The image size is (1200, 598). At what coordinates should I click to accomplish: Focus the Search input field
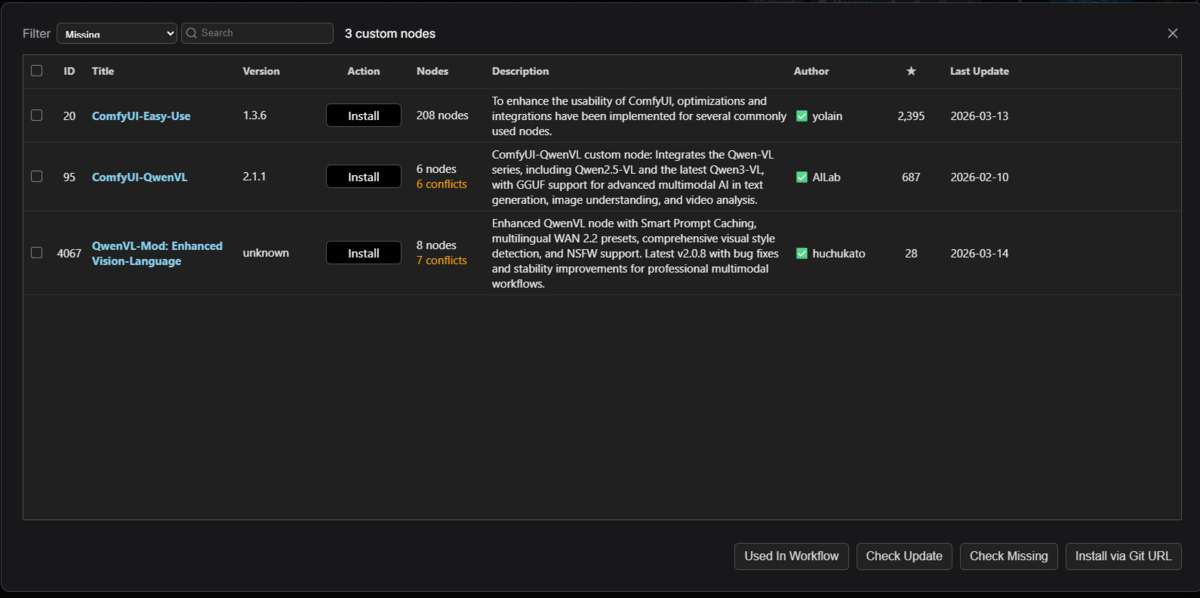tap(265, 33)
